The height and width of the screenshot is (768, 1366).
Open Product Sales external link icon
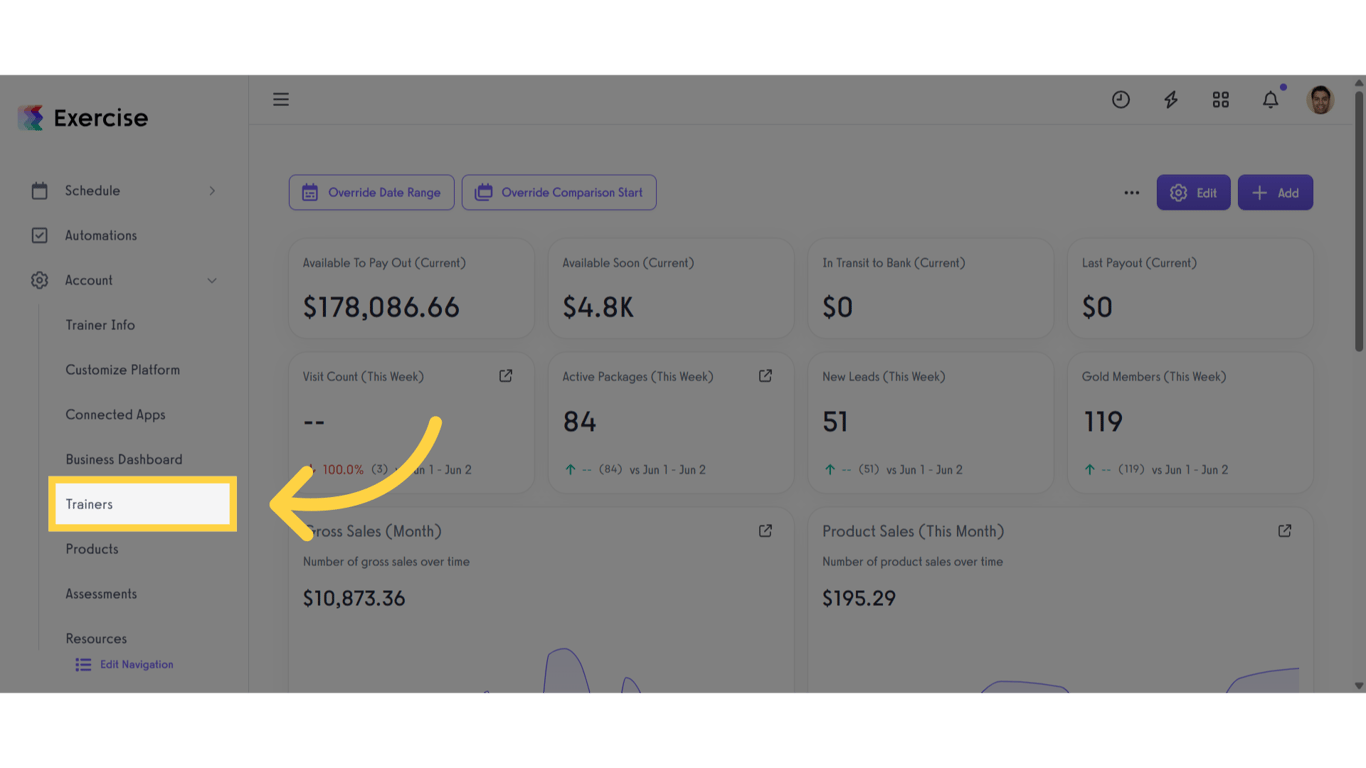[x=1285, y=531]
